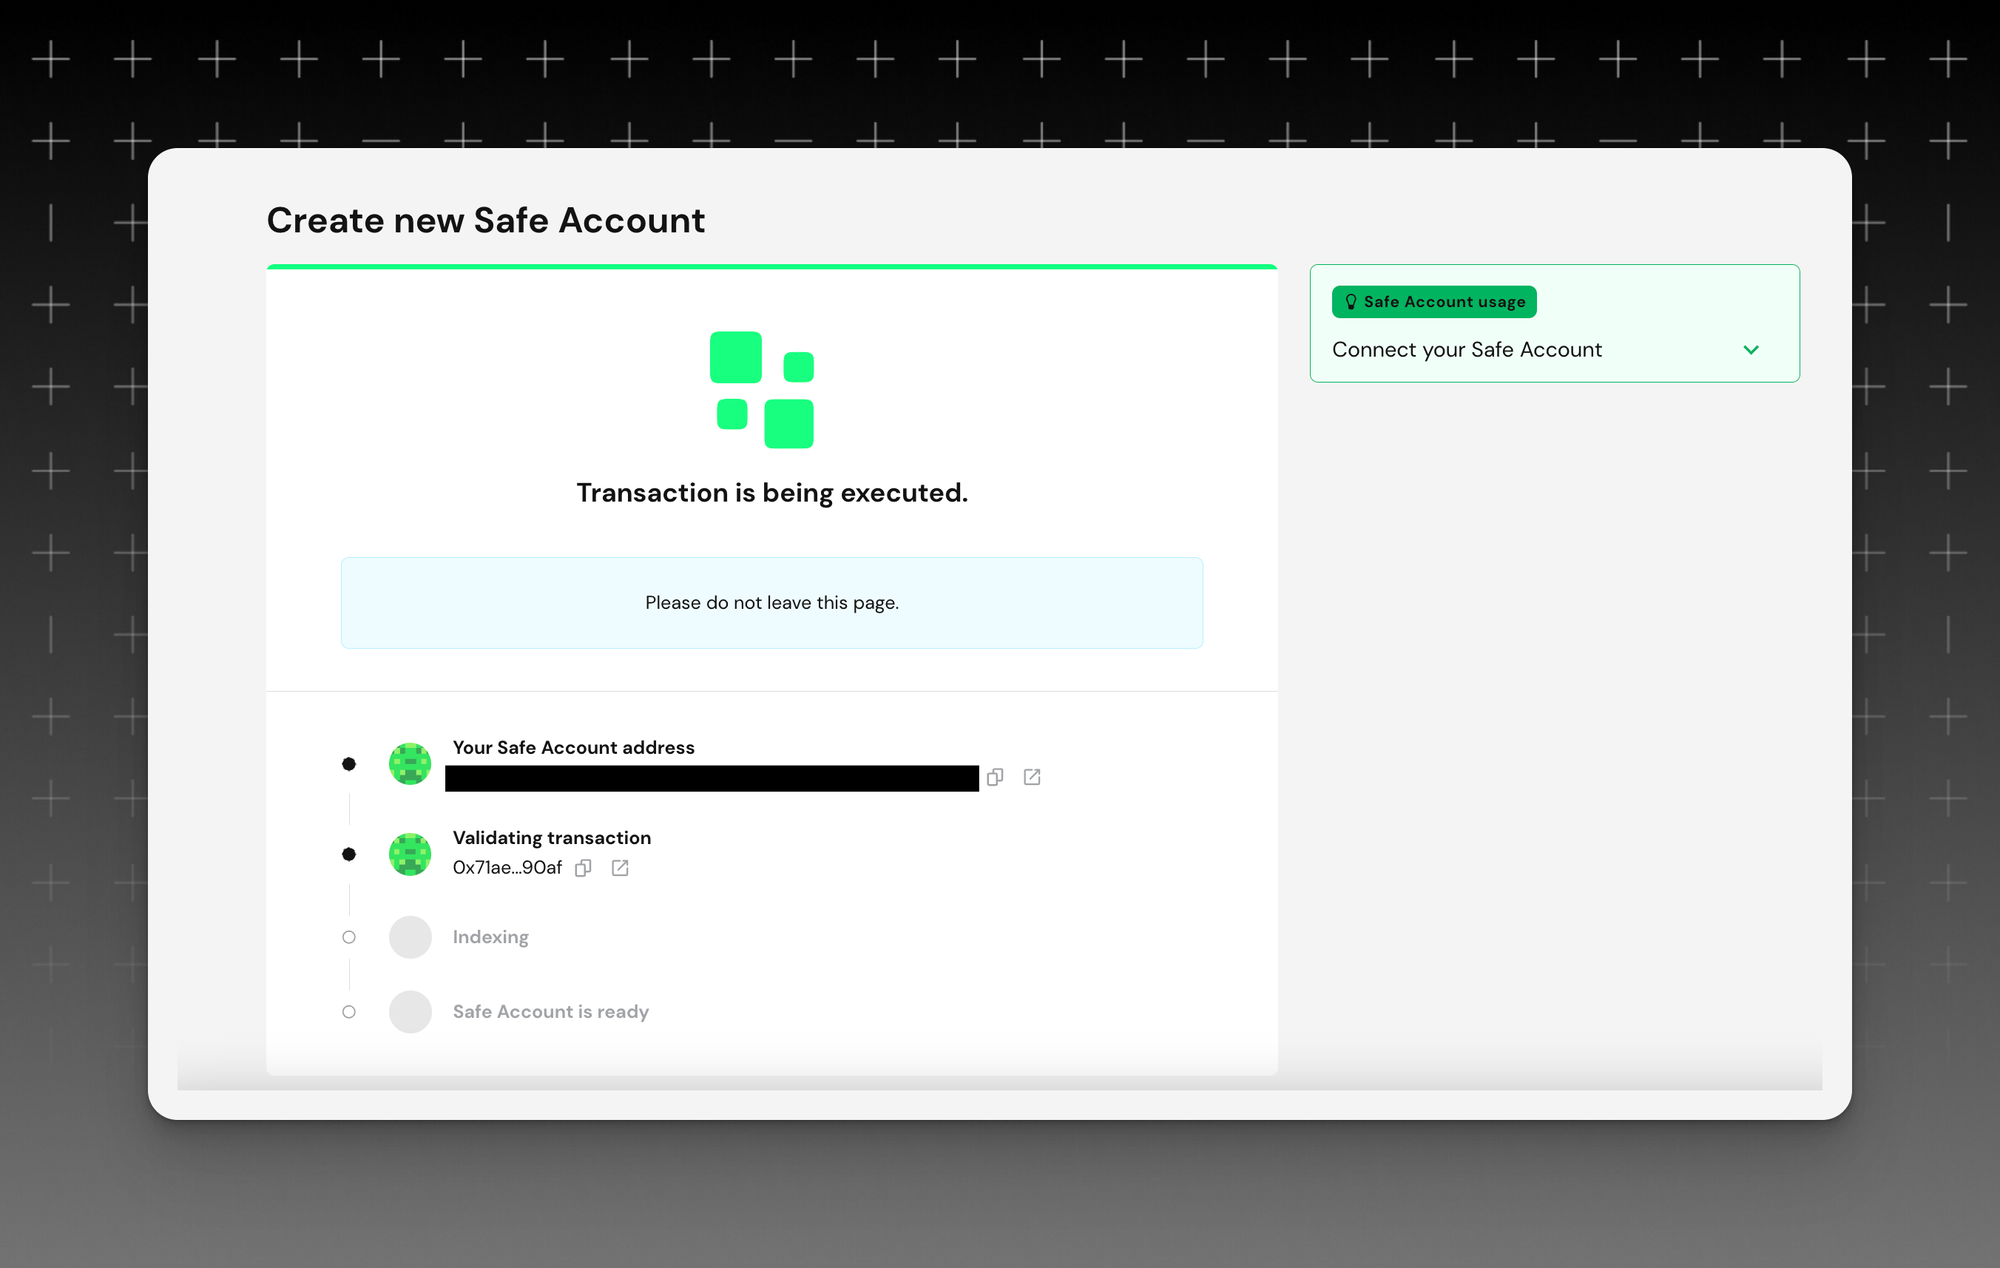The width and height of the screenshot is (2000, 1268).
Task: Click the green progress bar at top
Action: (x=772, y=267)
